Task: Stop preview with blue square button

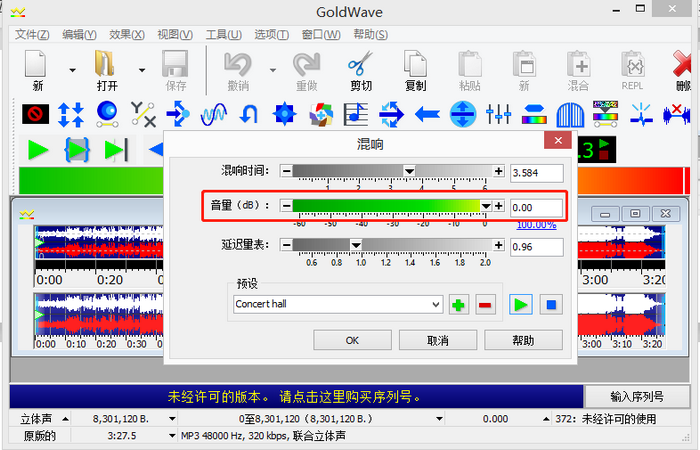Action: click(x=549, y=304)
